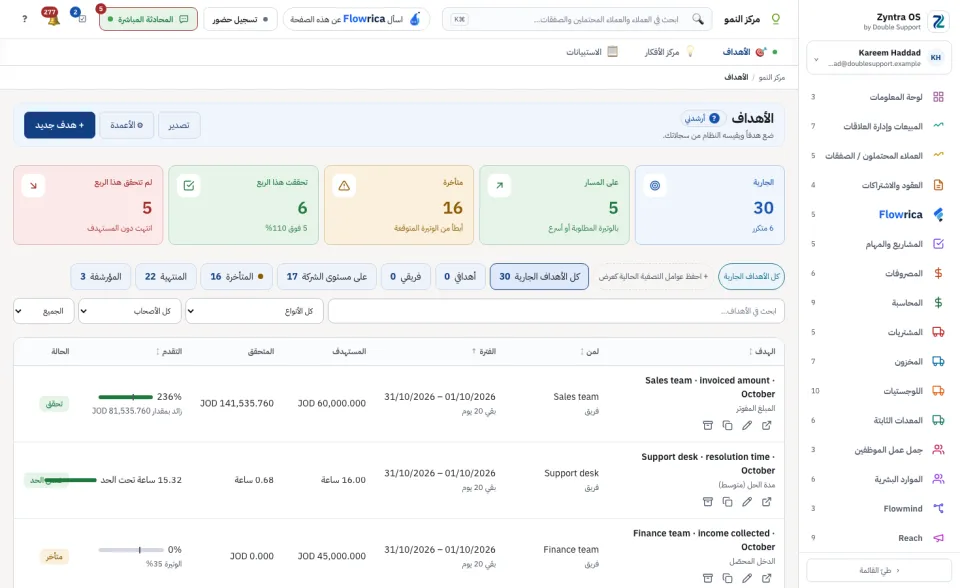Click the Support desk progress bar
The width and height of the screenshot is (960, 588).
click(x=70, y=480)
